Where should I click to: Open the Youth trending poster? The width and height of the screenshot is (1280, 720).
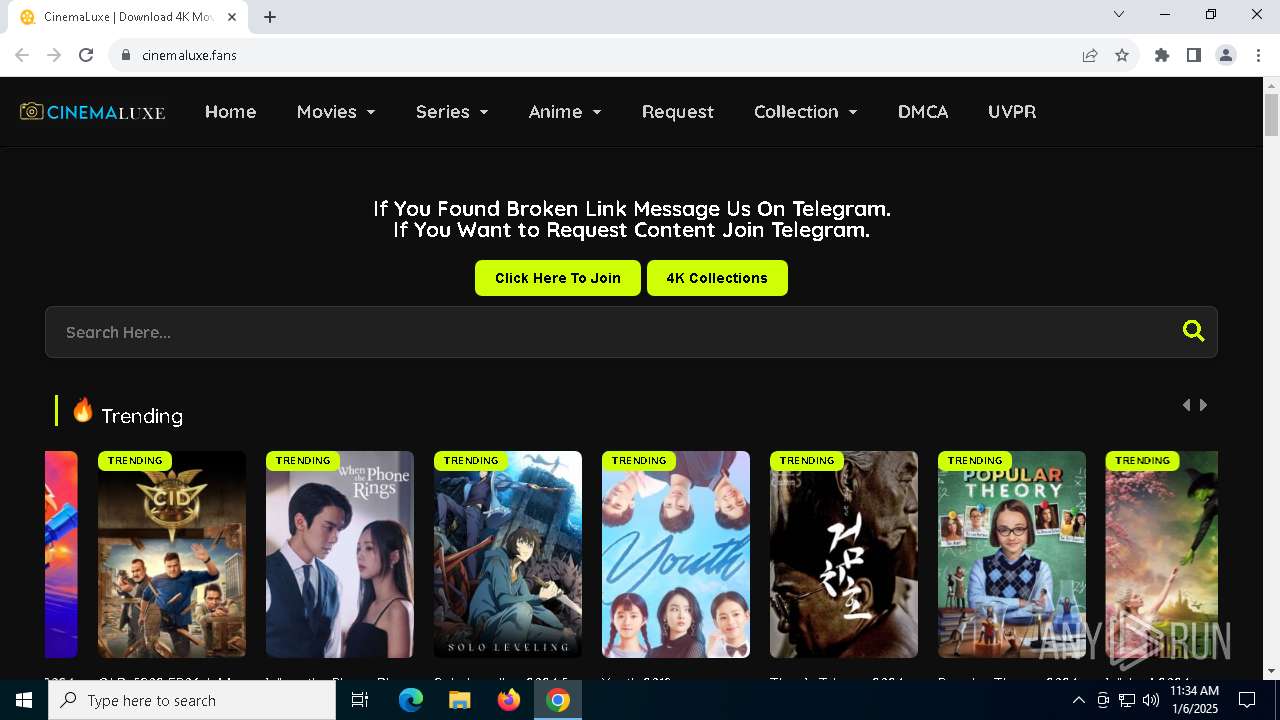[x=676, y=554]
